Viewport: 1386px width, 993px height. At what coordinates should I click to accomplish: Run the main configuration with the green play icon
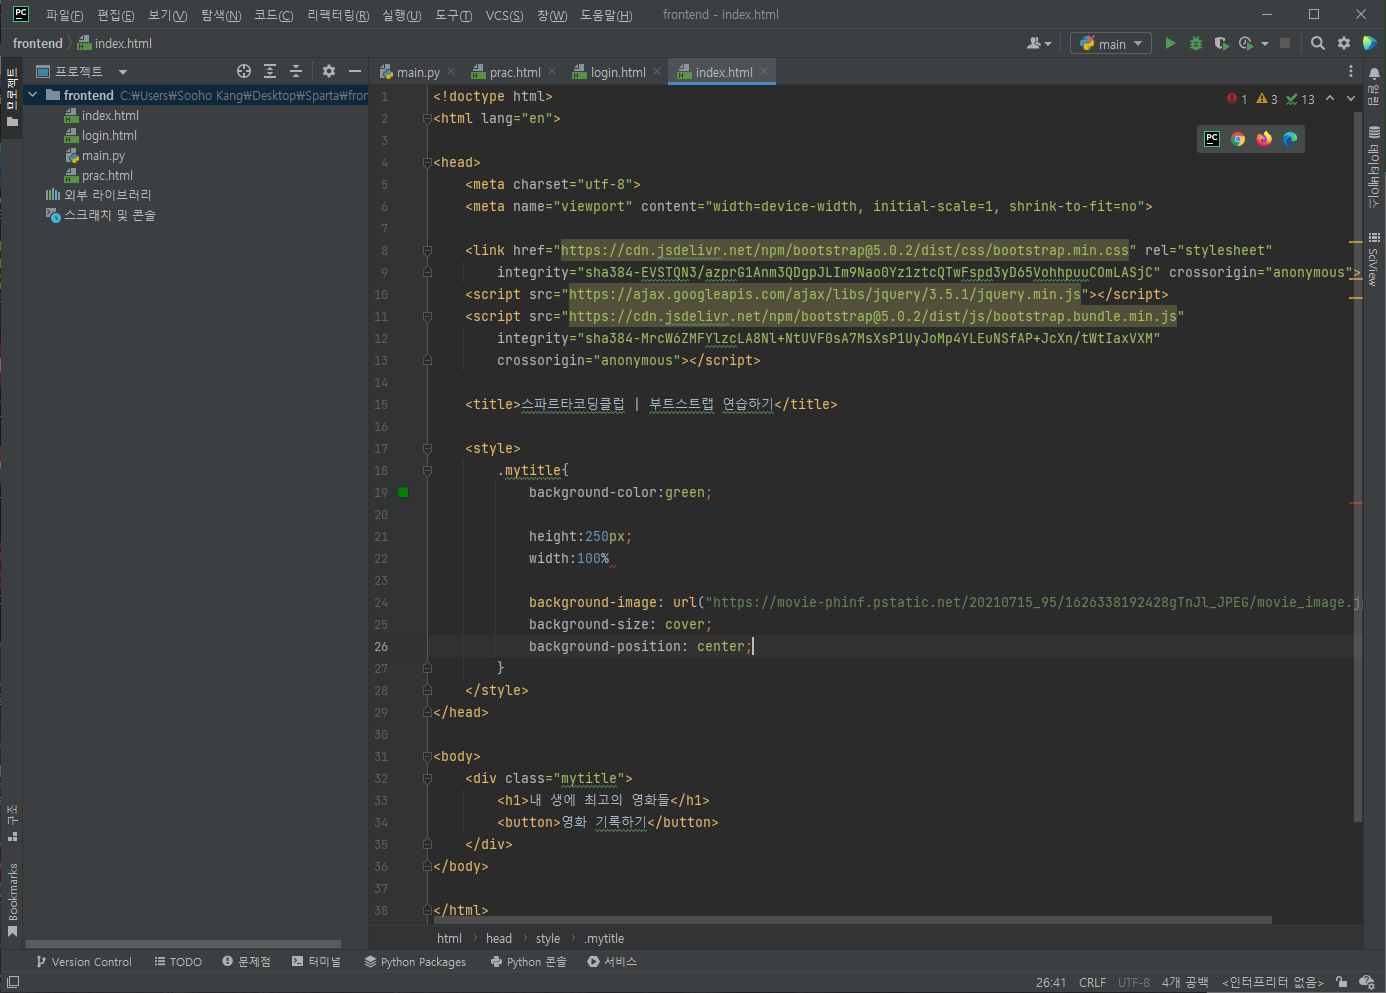tap(1170, 43)
